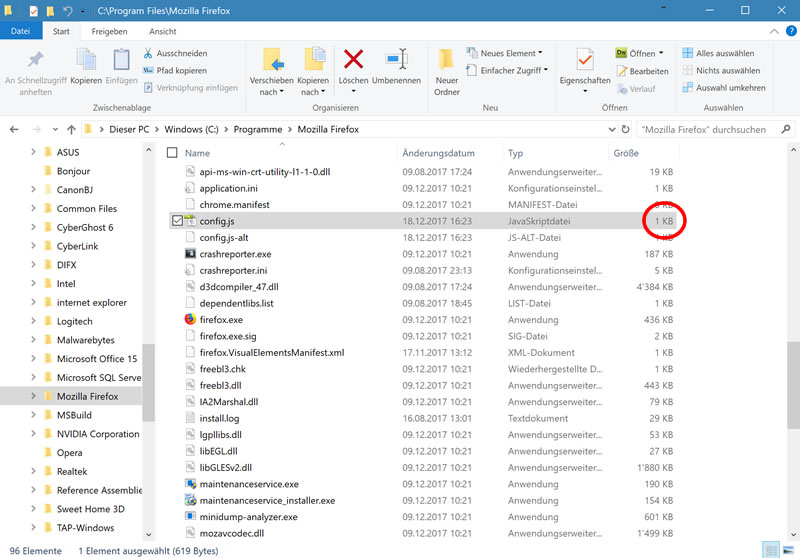800x558 pixels.
Task: Click the Löschen red X icon
Action: point(353,58)
